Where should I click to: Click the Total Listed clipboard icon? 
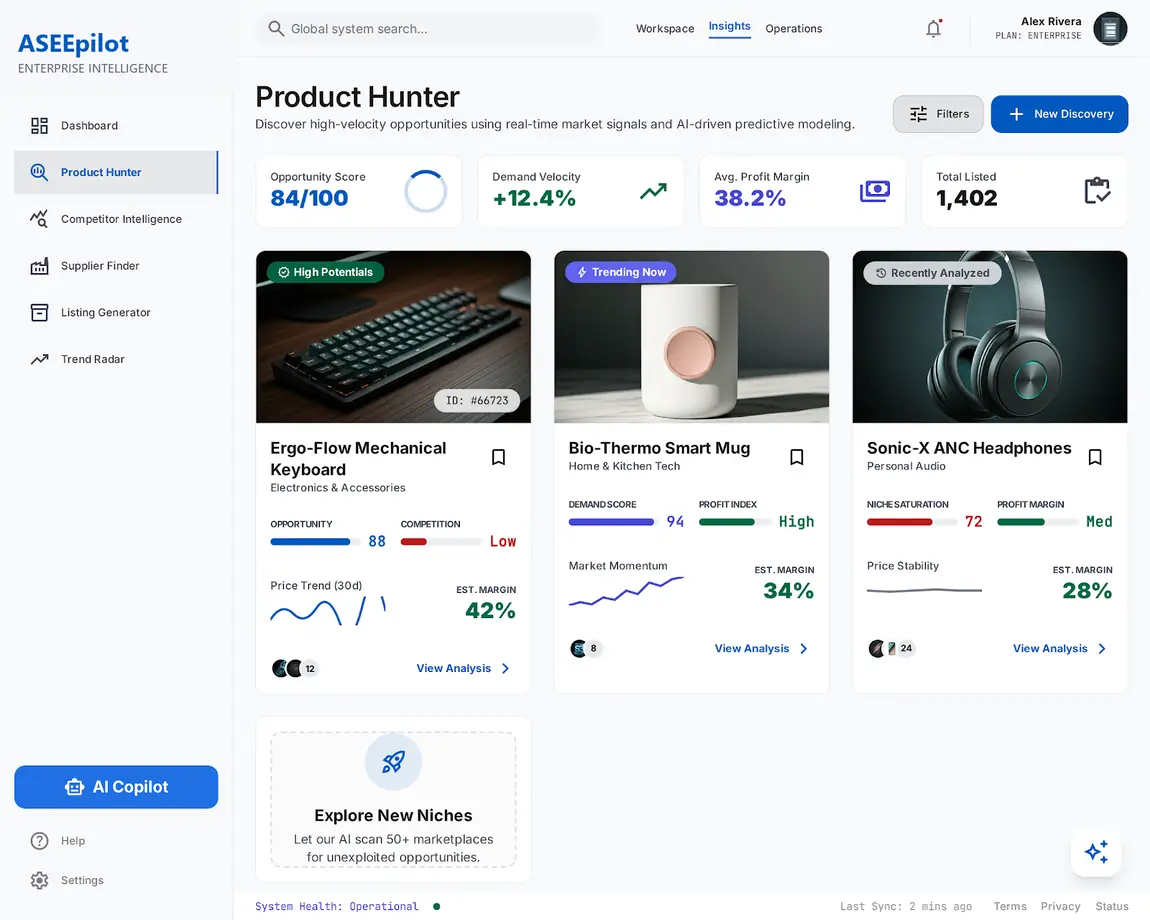click(x=1097, y=191)
